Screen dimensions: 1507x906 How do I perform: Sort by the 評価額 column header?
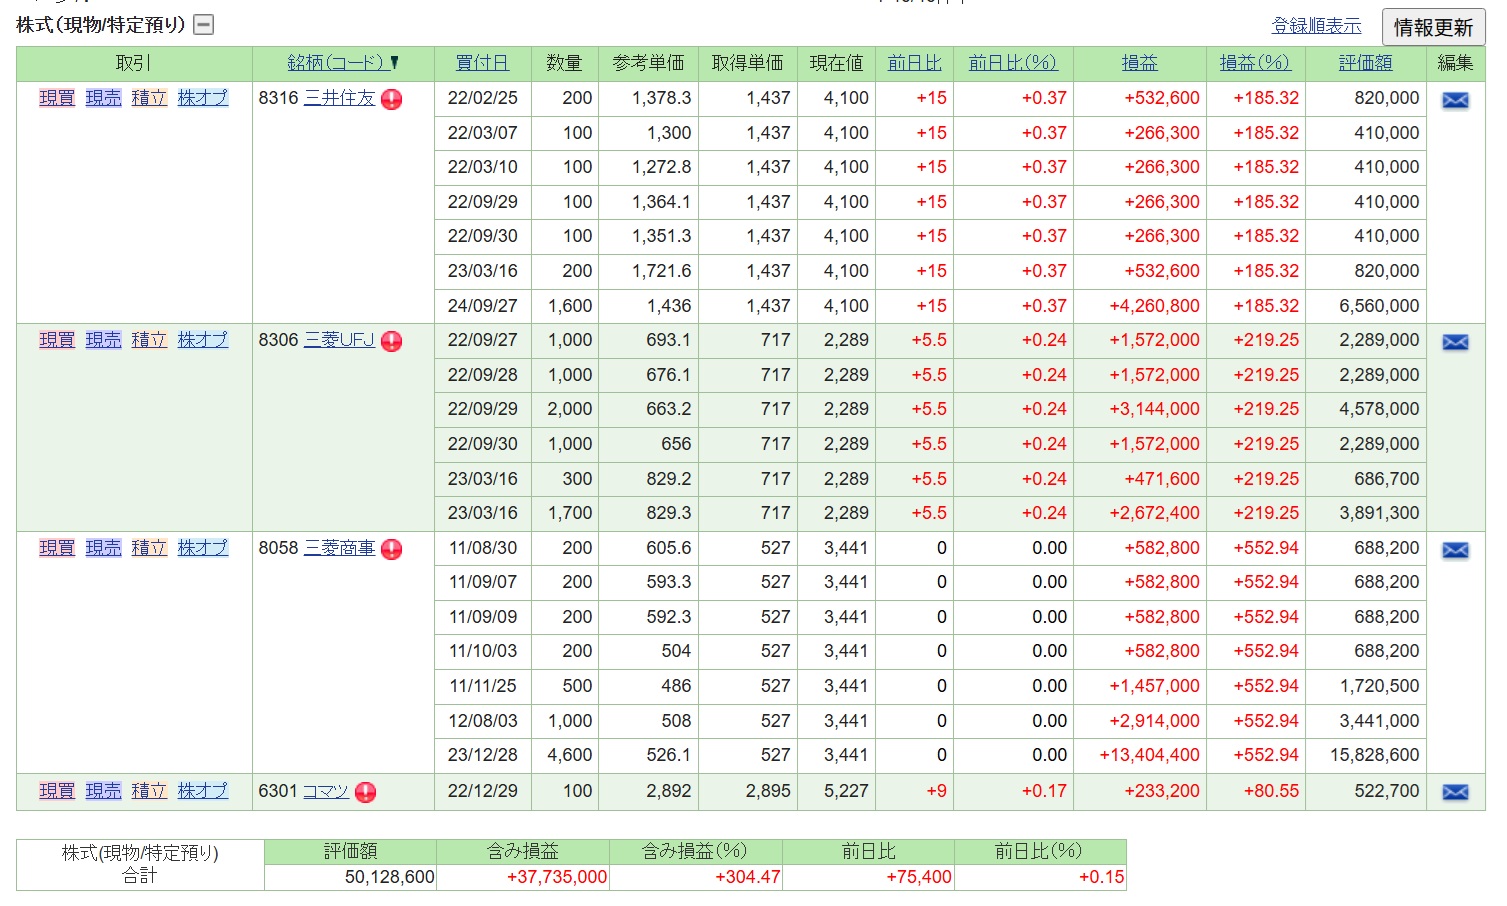tap(1365, 63)
